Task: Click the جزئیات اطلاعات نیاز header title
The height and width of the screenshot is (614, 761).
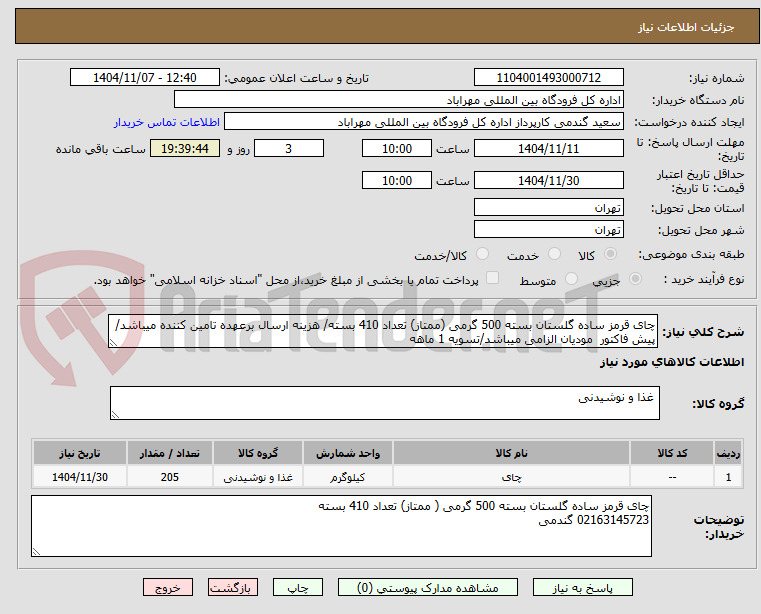Action: pyautogui.click(x=686, y=27)
